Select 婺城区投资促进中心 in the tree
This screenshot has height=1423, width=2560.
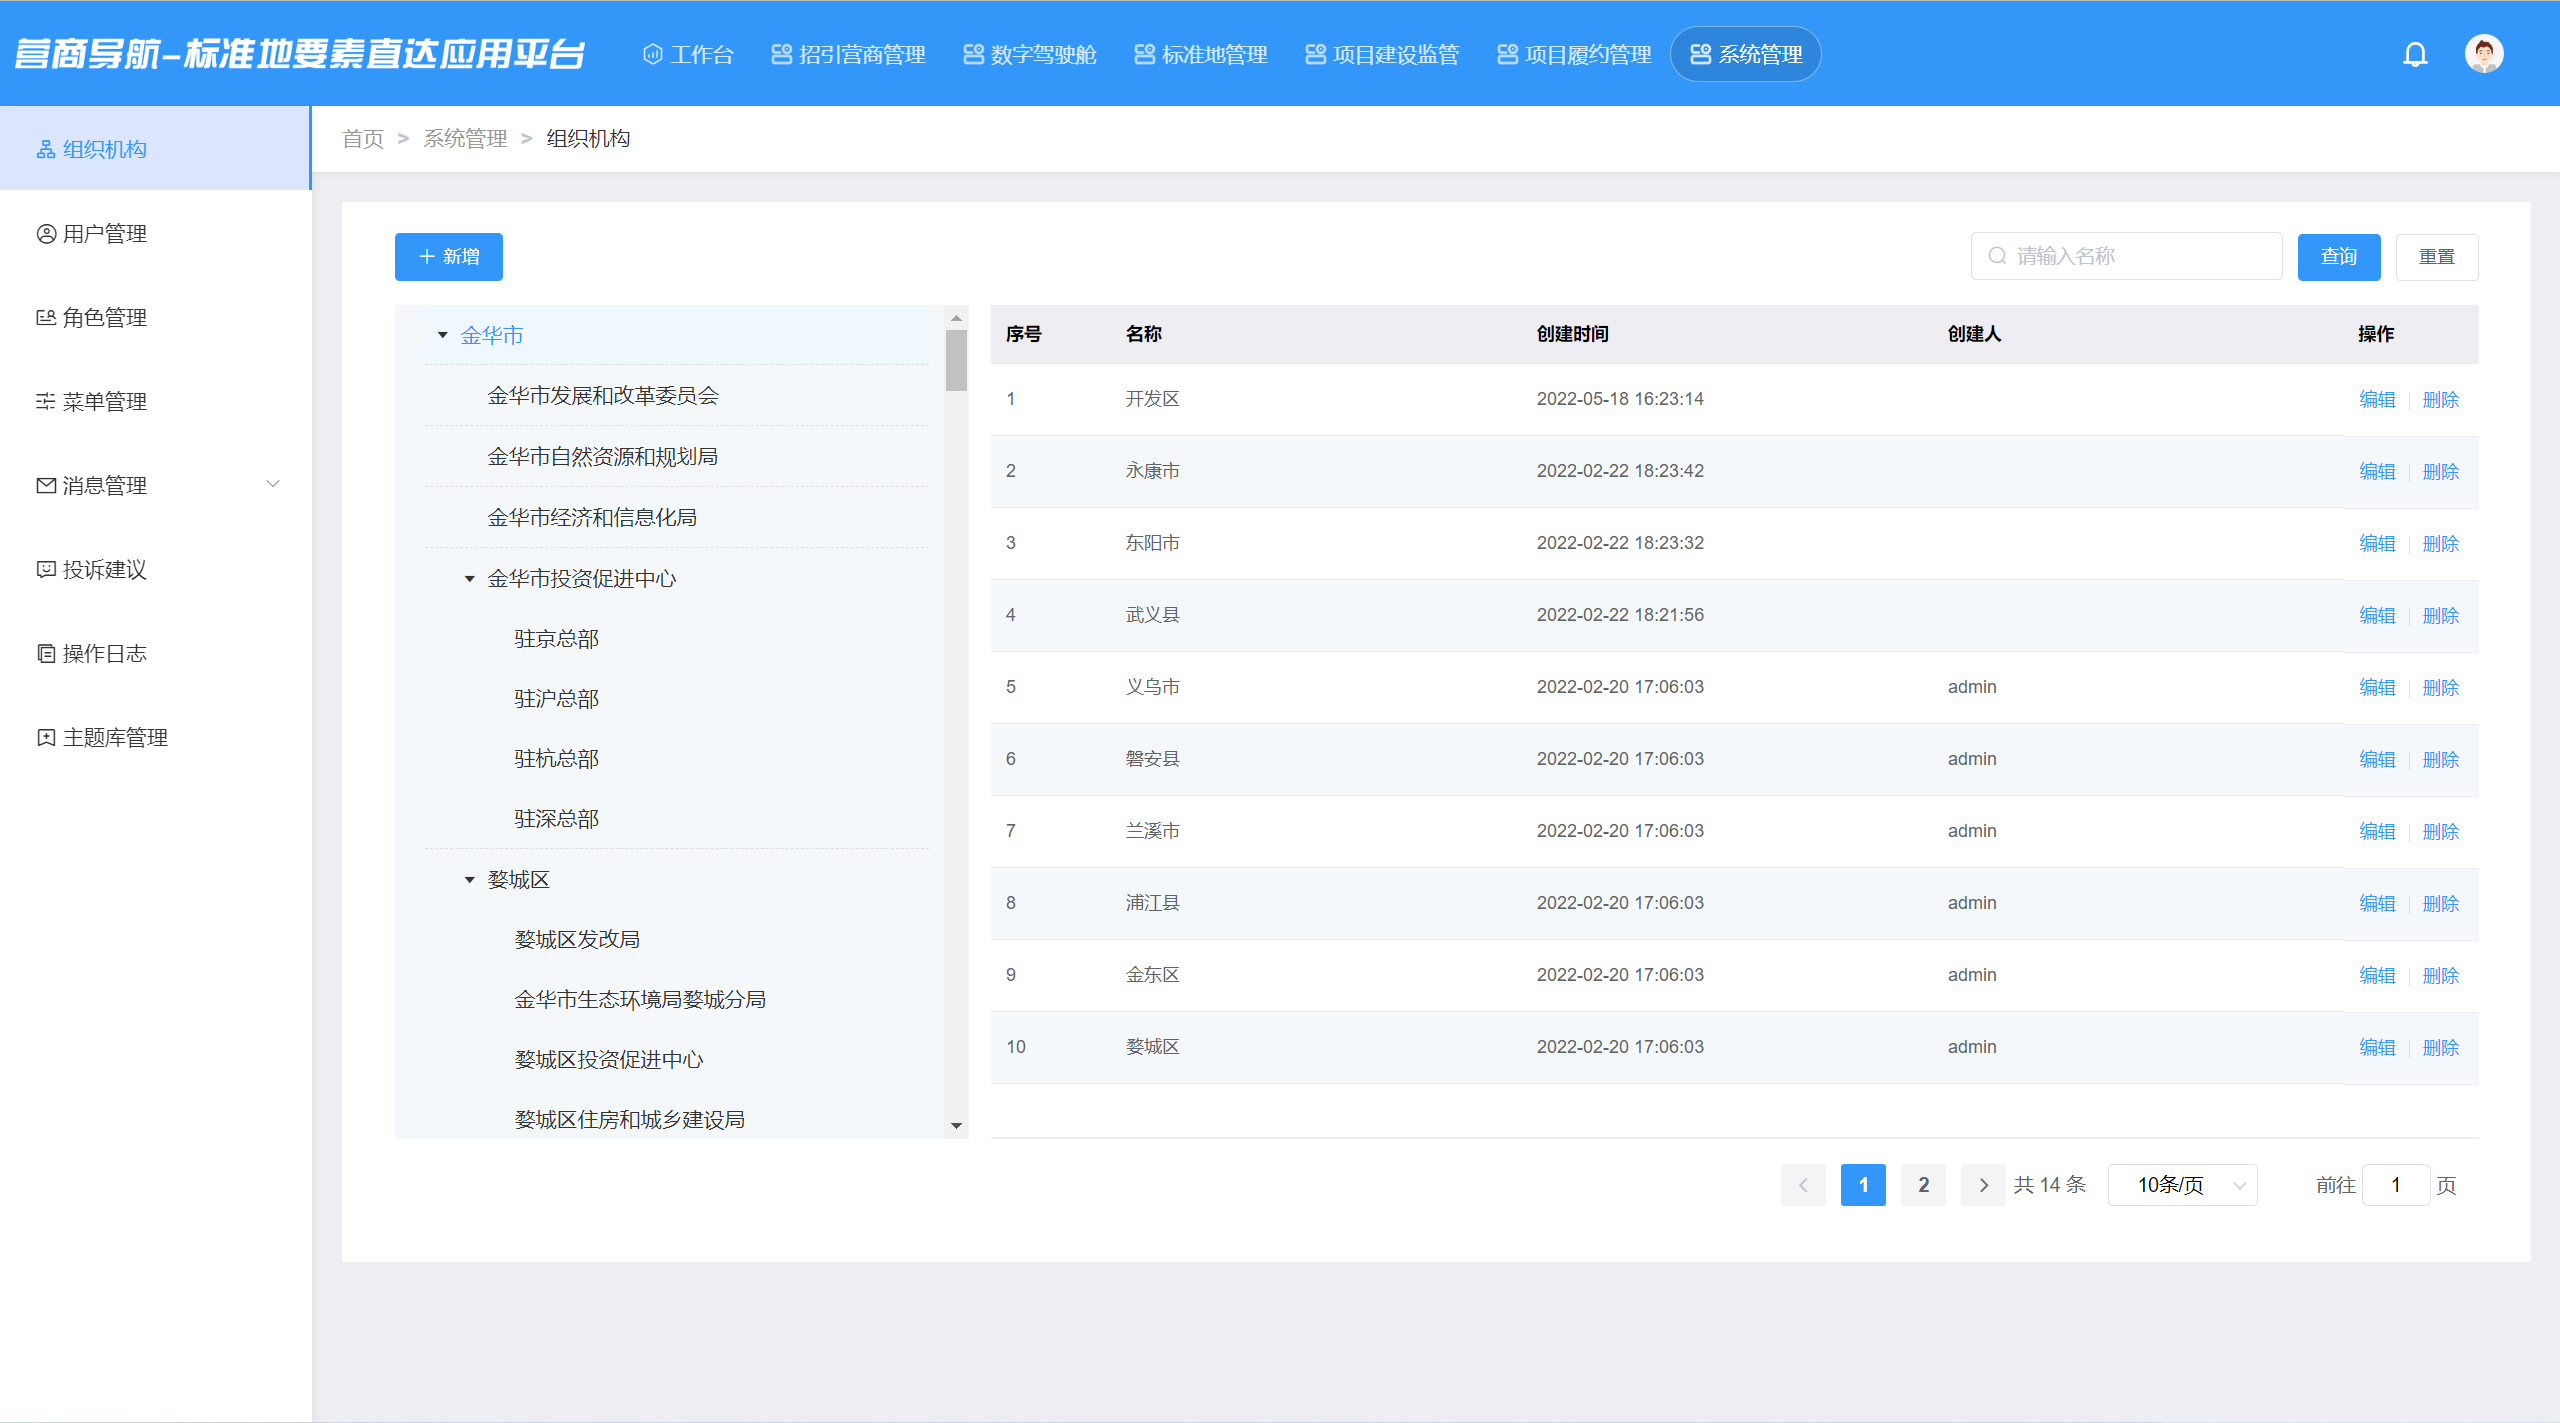pyautogui.click(x=609, y=1060)
